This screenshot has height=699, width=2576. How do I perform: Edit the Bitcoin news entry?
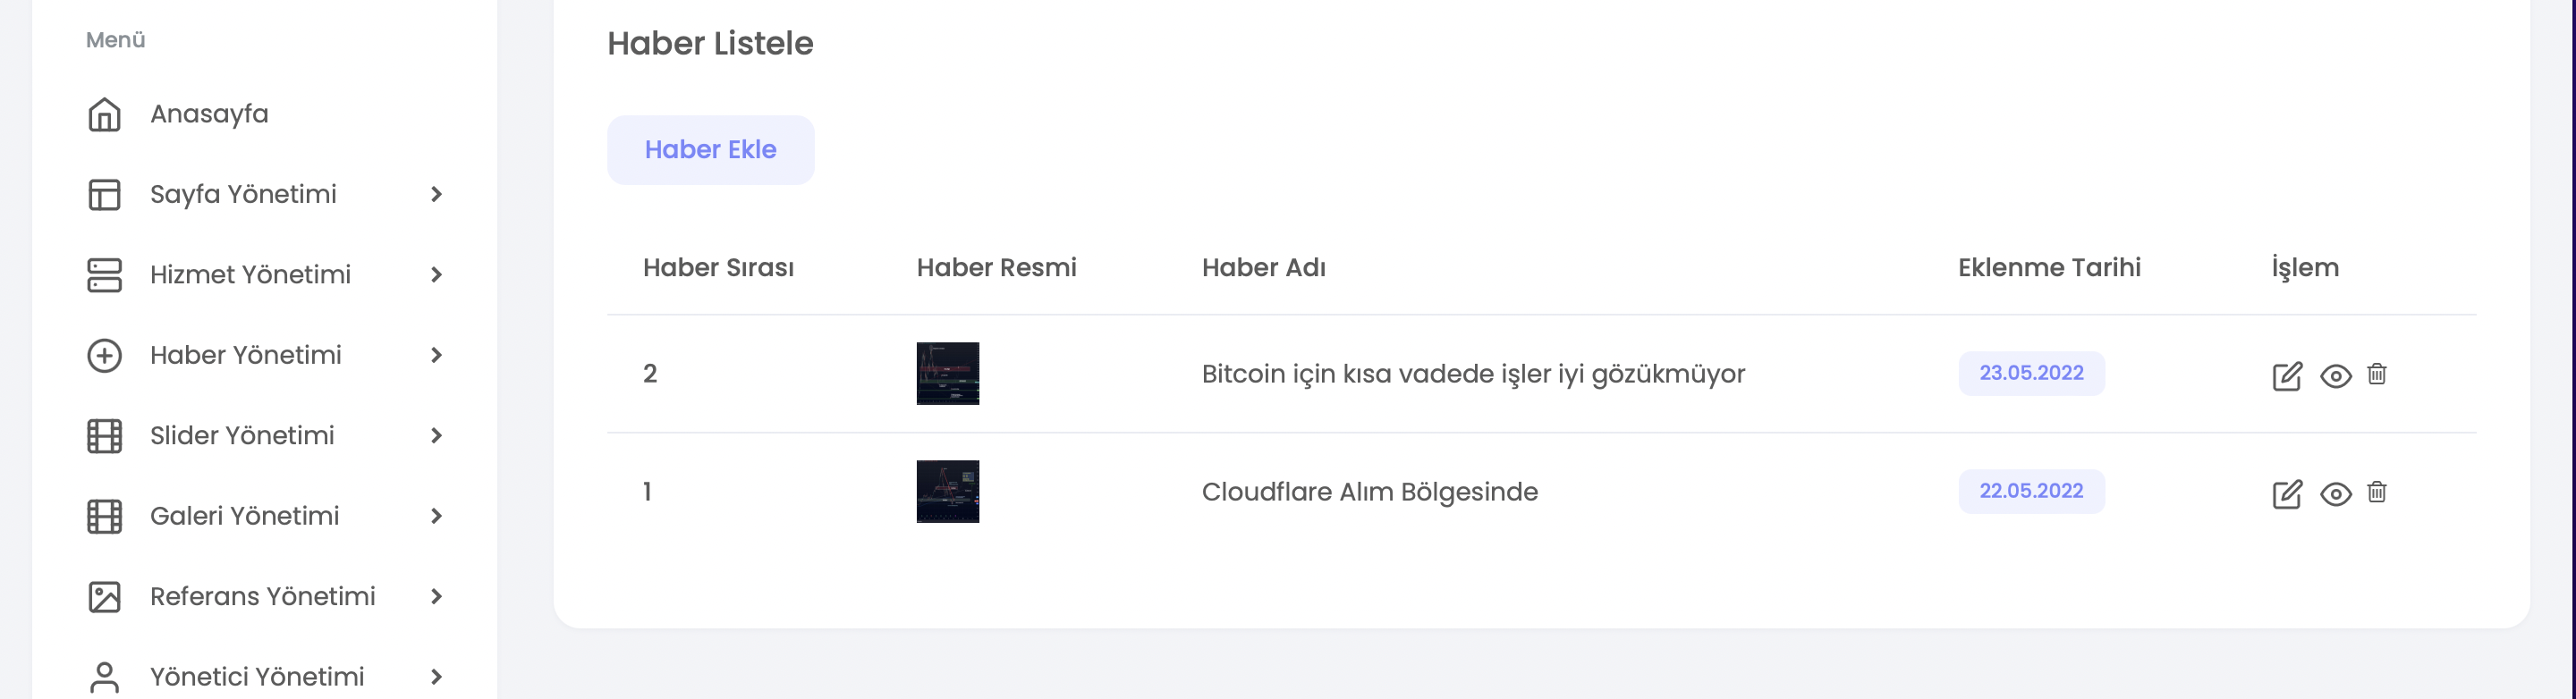point(2287,376)
